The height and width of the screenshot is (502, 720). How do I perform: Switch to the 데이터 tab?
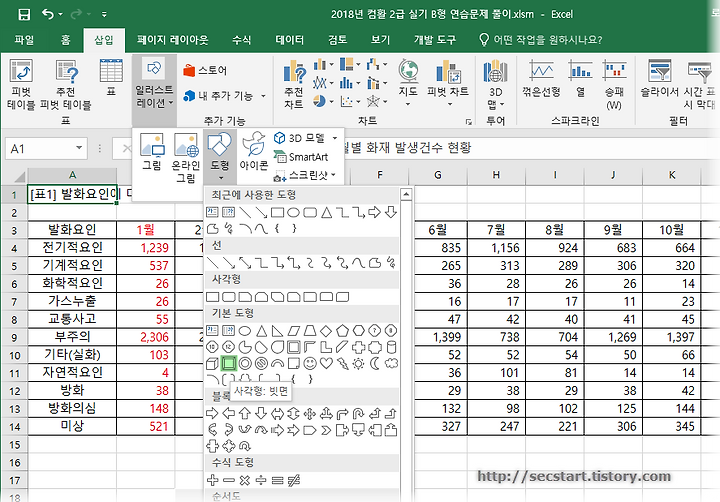289,40
